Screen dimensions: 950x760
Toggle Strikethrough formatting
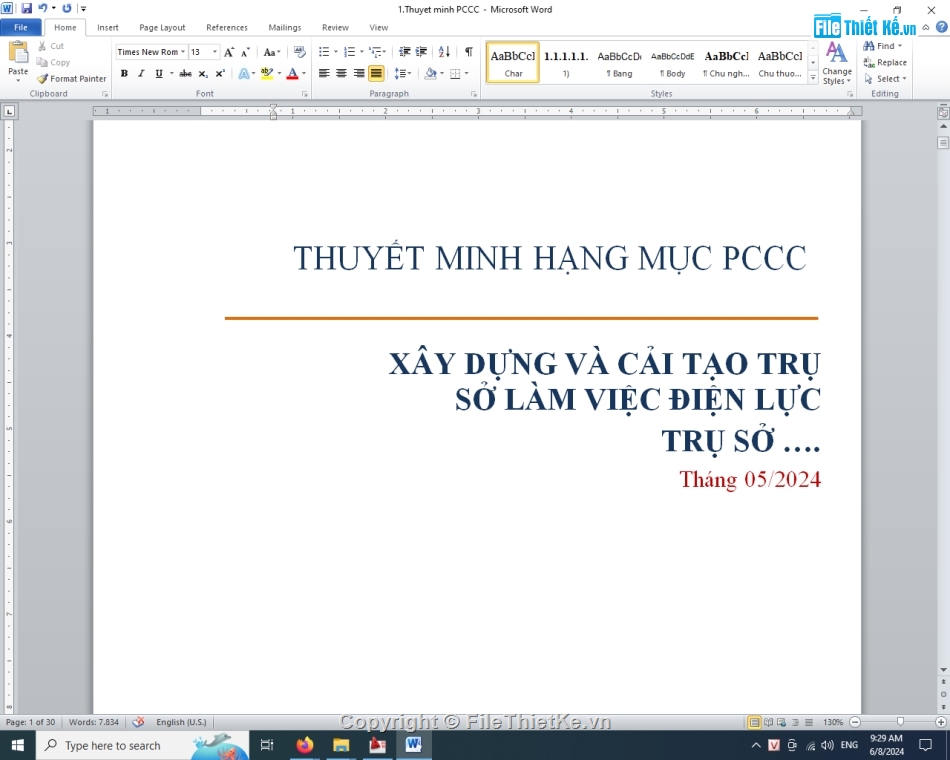click(185, 73)
